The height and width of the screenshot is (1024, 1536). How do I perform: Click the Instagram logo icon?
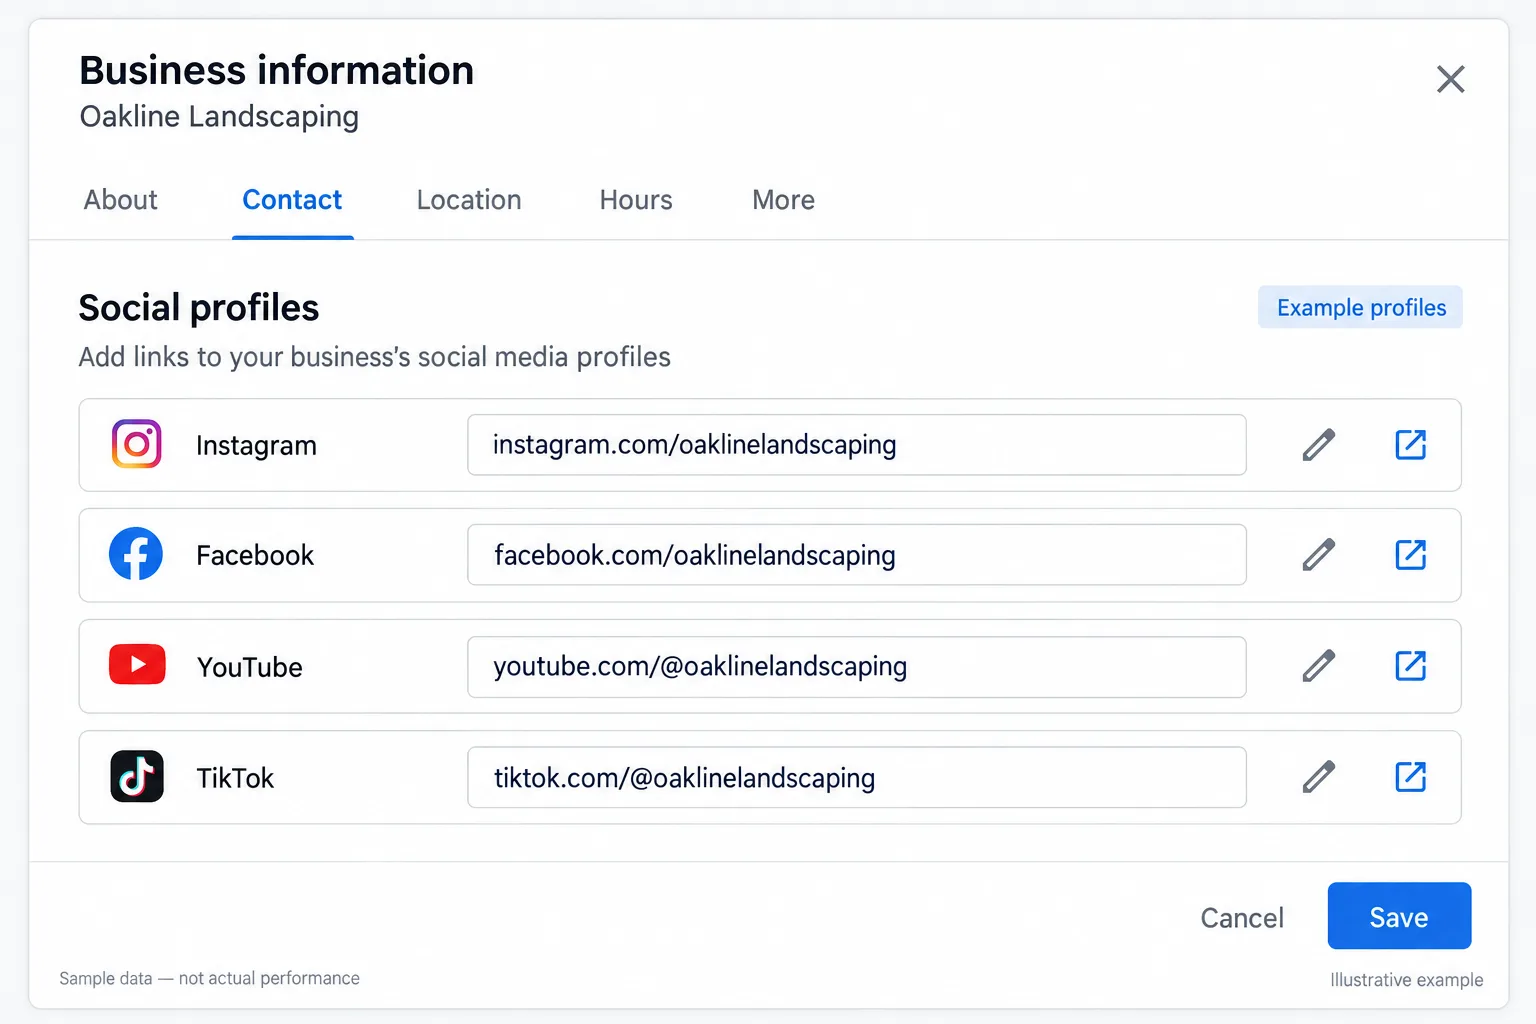pos(137,444)
